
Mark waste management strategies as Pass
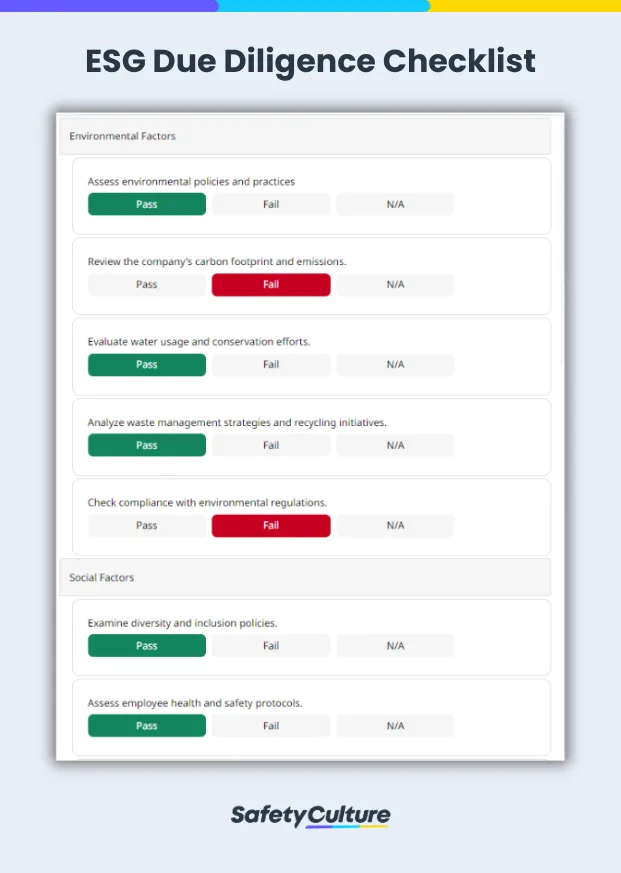pos(146,445)
